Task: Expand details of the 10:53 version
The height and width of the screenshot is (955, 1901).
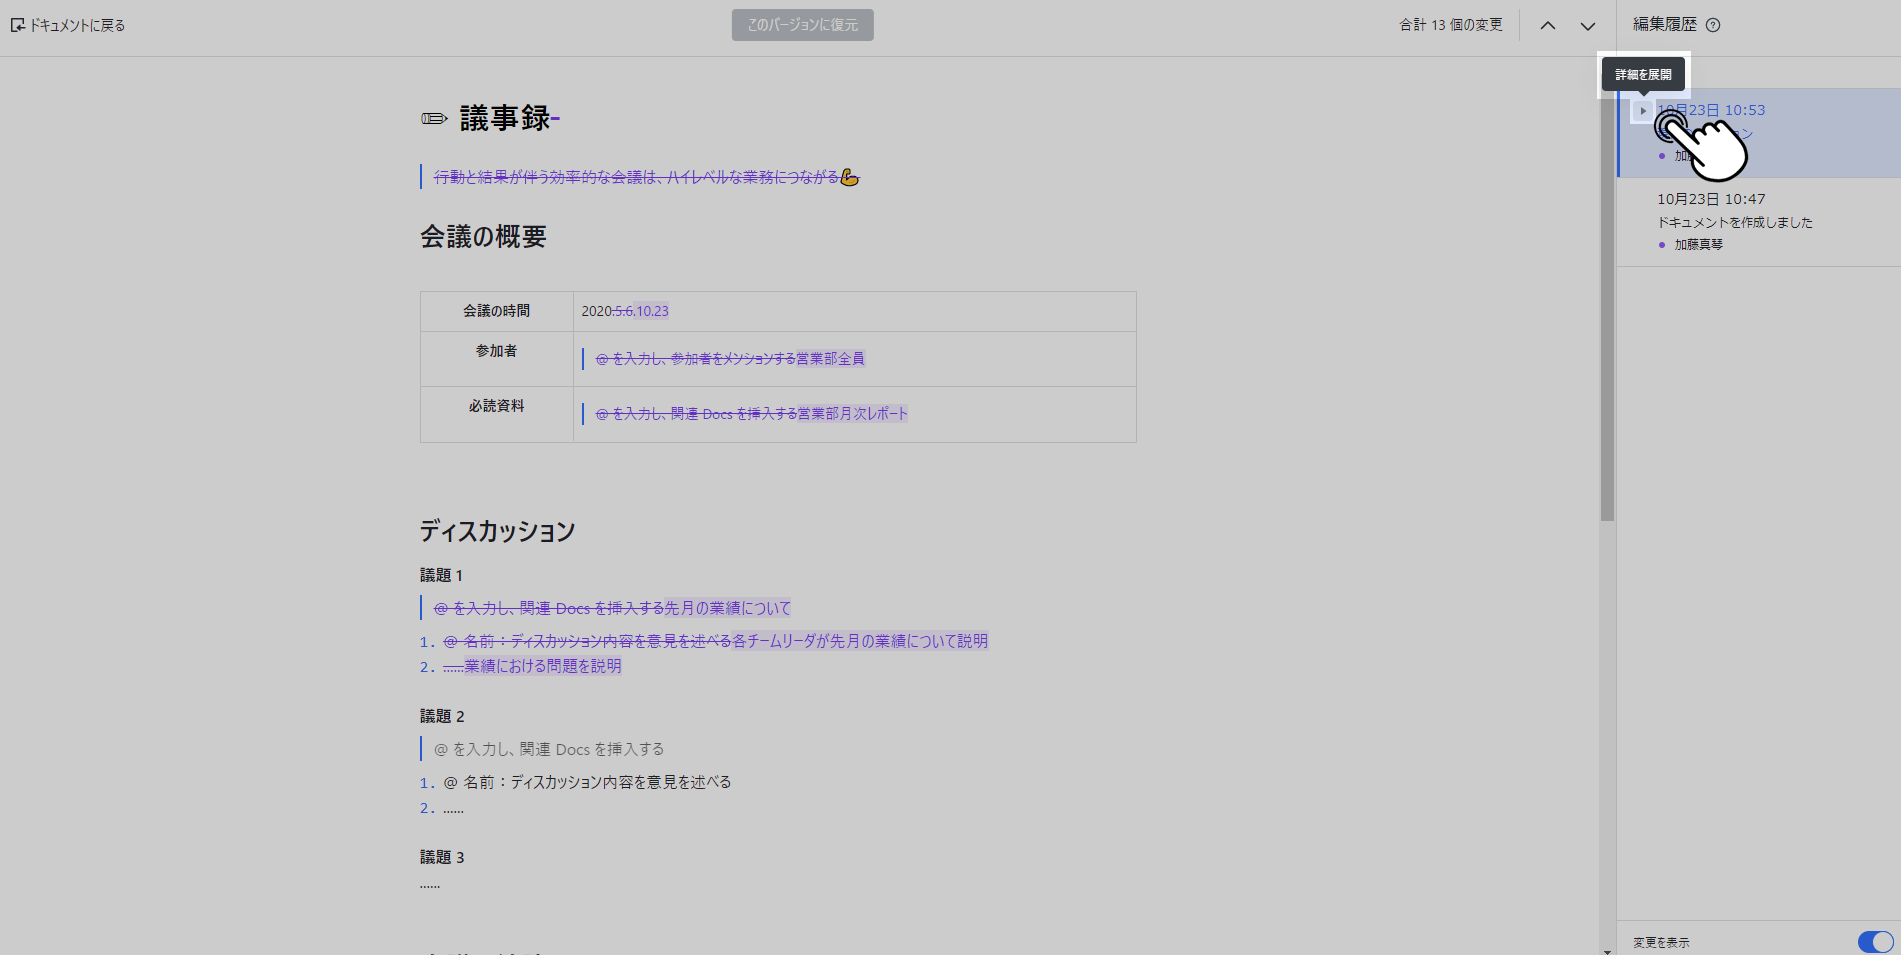Action: point(1642,110)
